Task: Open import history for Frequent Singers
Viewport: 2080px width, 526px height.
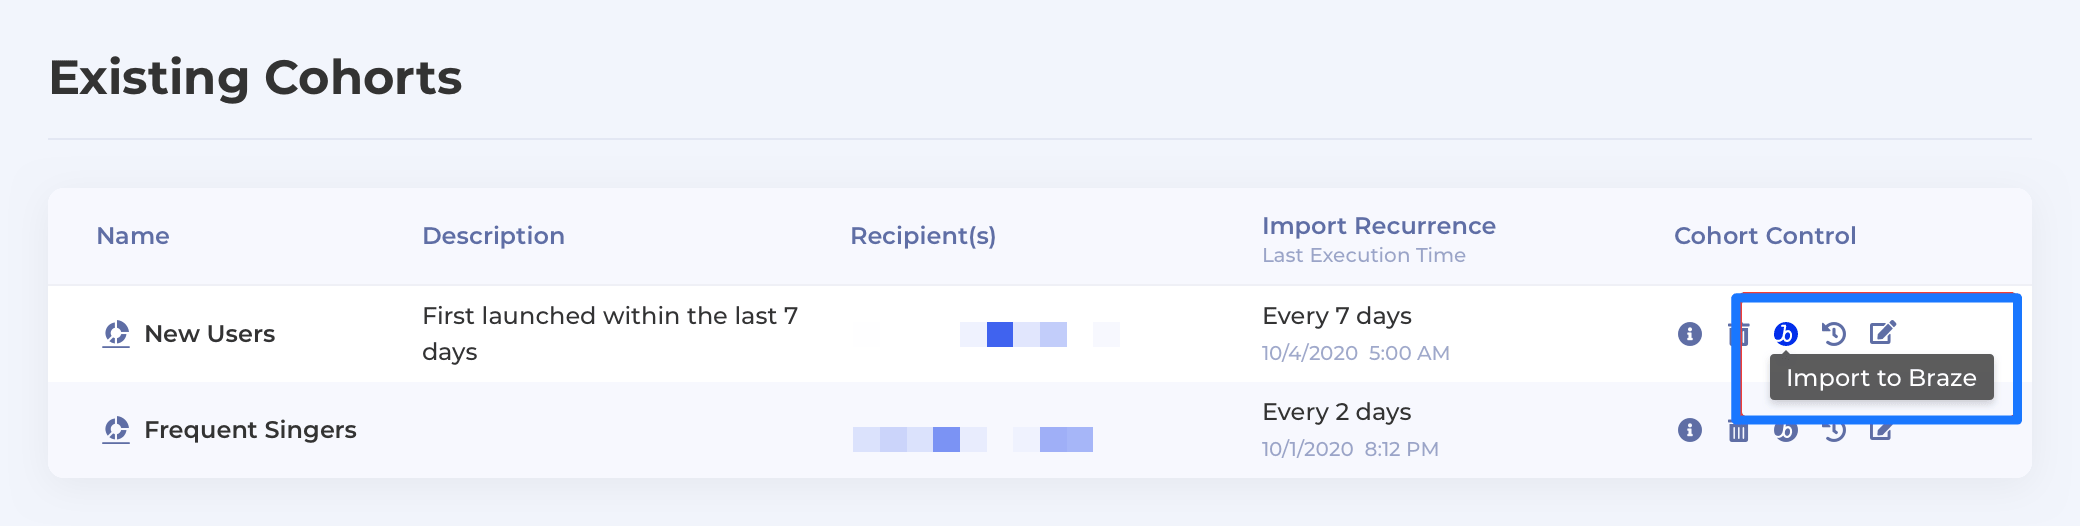Action: coord(1833,432)
